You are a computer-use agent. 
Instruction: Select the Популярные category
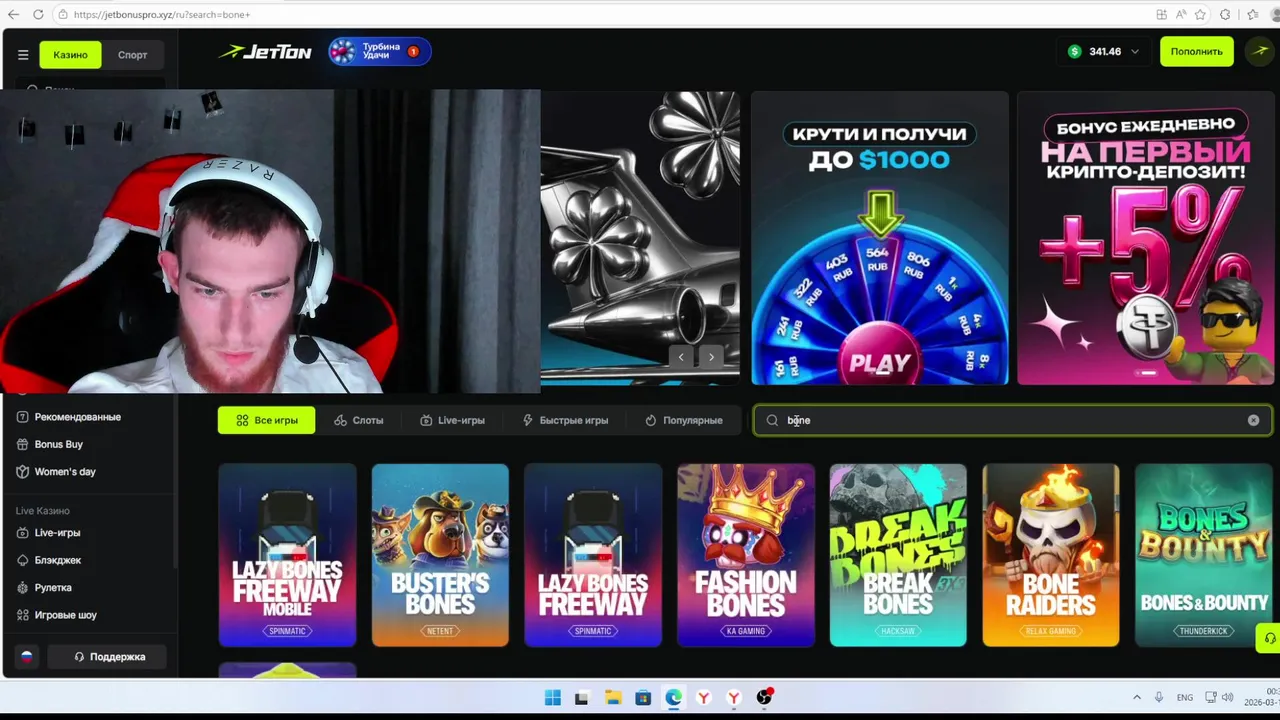[x=684, y=420]
